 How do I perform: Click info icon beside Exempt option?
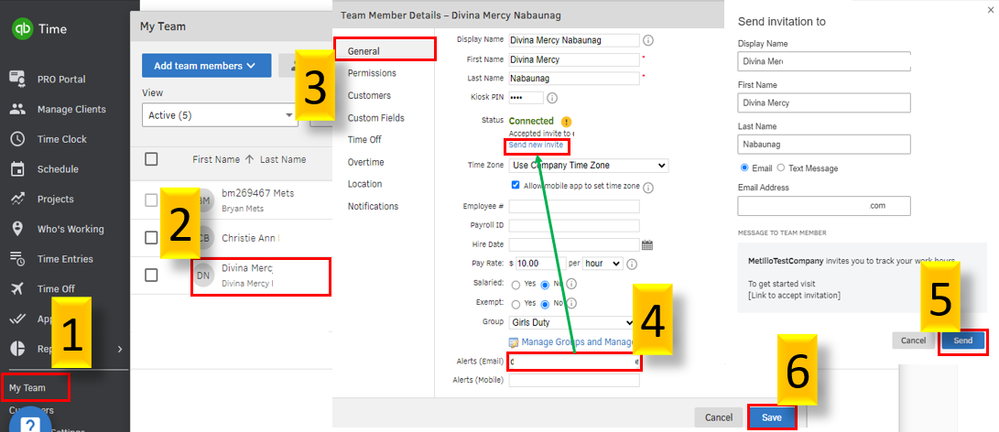pos(571,303)
